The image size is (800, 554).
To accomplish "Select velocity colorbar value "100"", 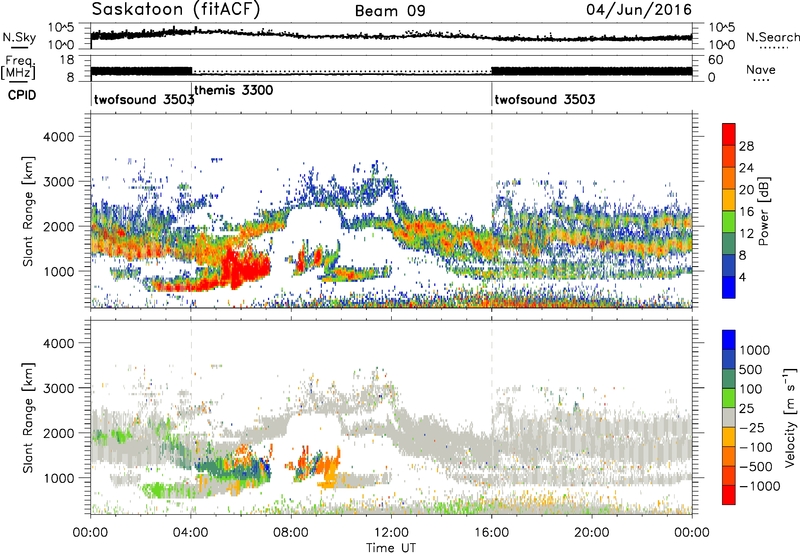I will 751,389.
